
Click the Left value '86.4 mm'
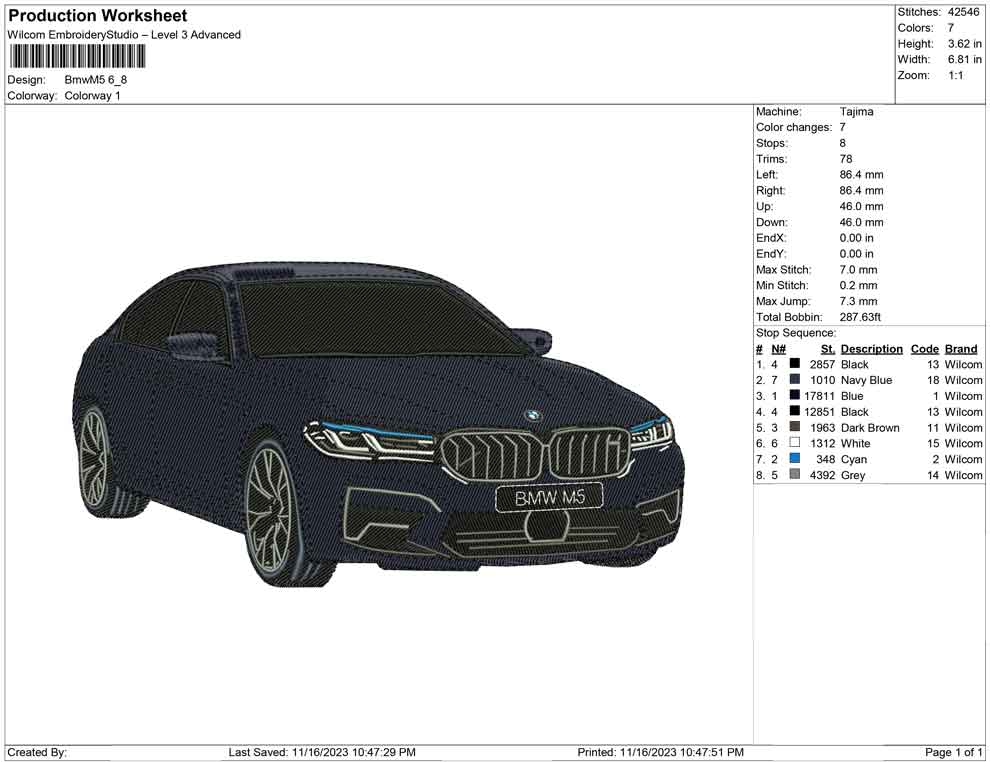tap(861, 175)
